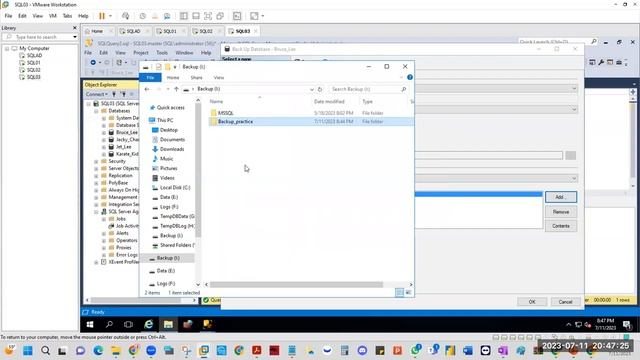Switch to the SQLAD VM tab
The width and height of the screenshot is (640, 360).
point(133,31)
